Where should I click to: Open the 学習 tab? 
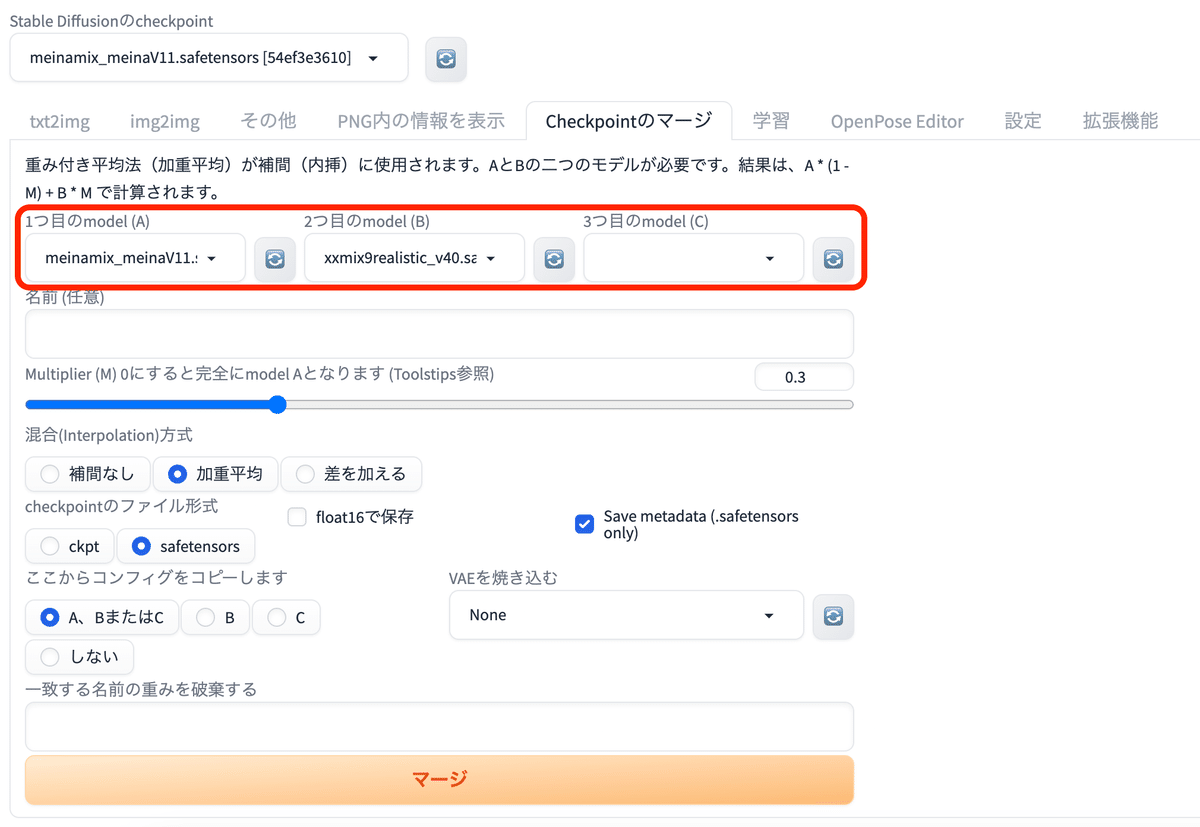click(771, 121)
